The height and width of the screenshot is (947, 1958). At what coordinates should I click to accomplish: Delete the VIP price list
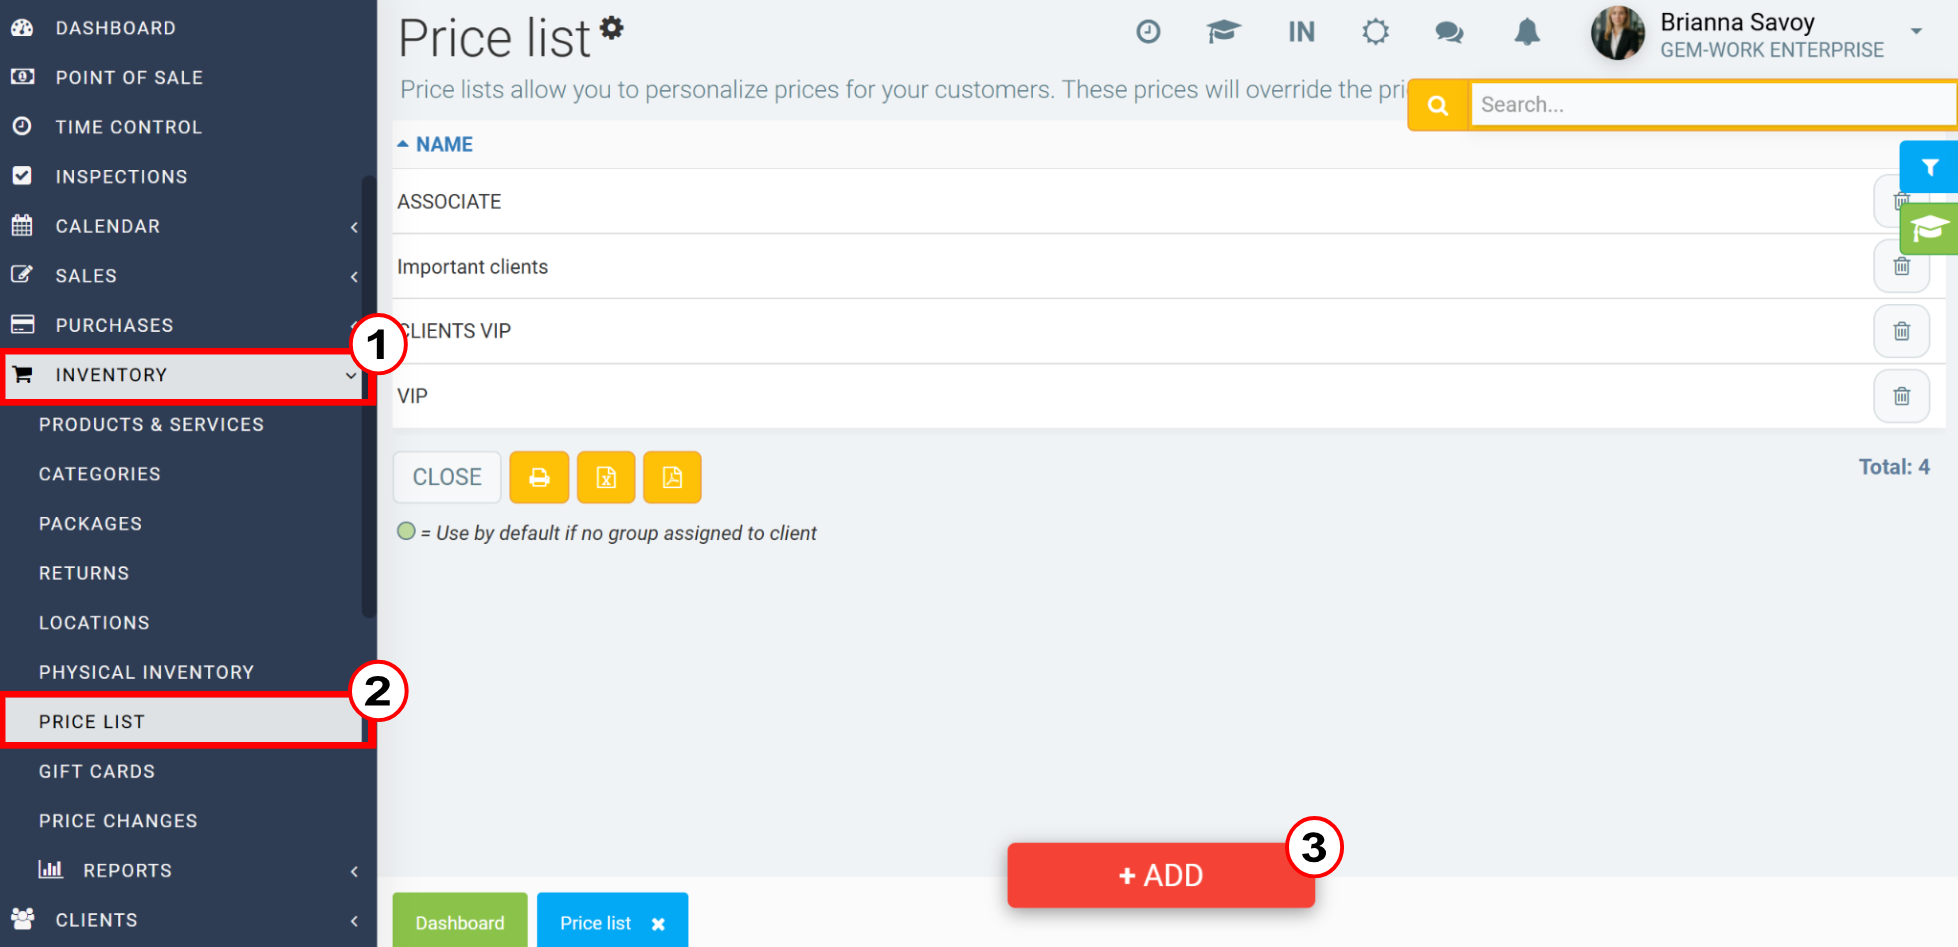(1901, 396)
